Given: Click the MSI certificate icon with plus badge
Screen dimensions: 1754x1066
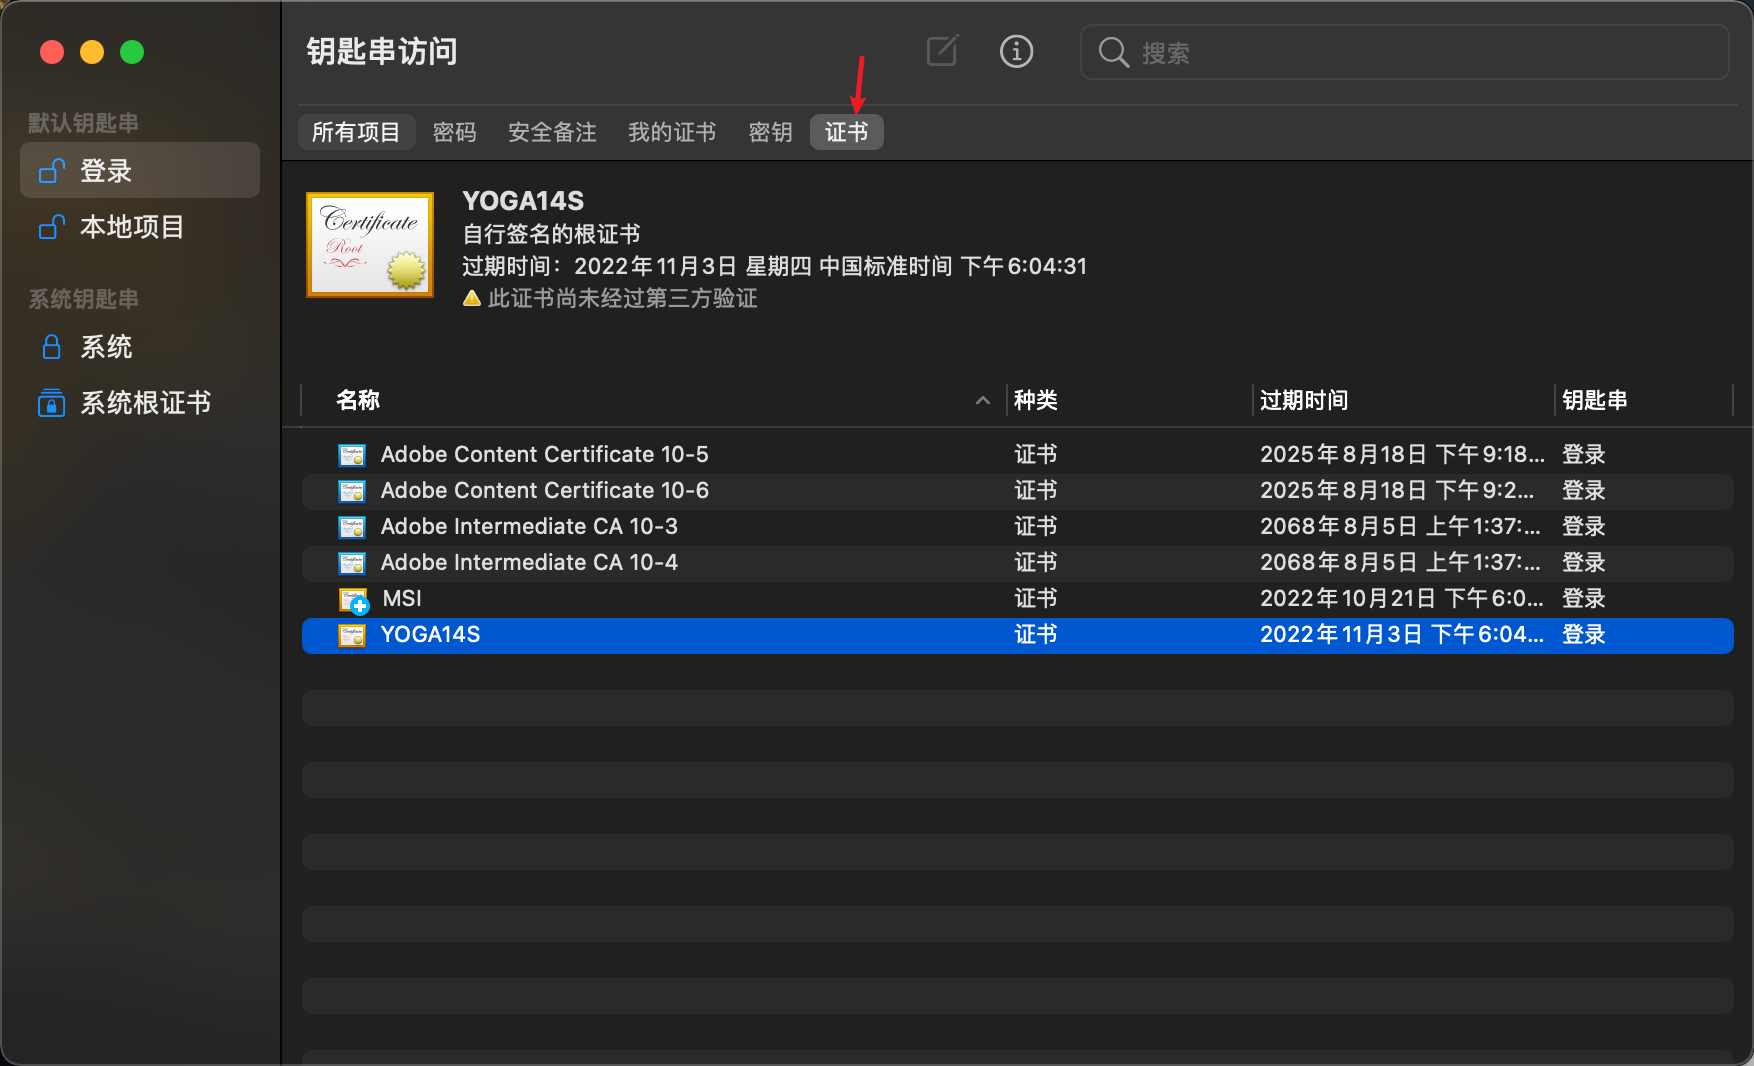Looking at the screenshot, I should pos(353,600).
